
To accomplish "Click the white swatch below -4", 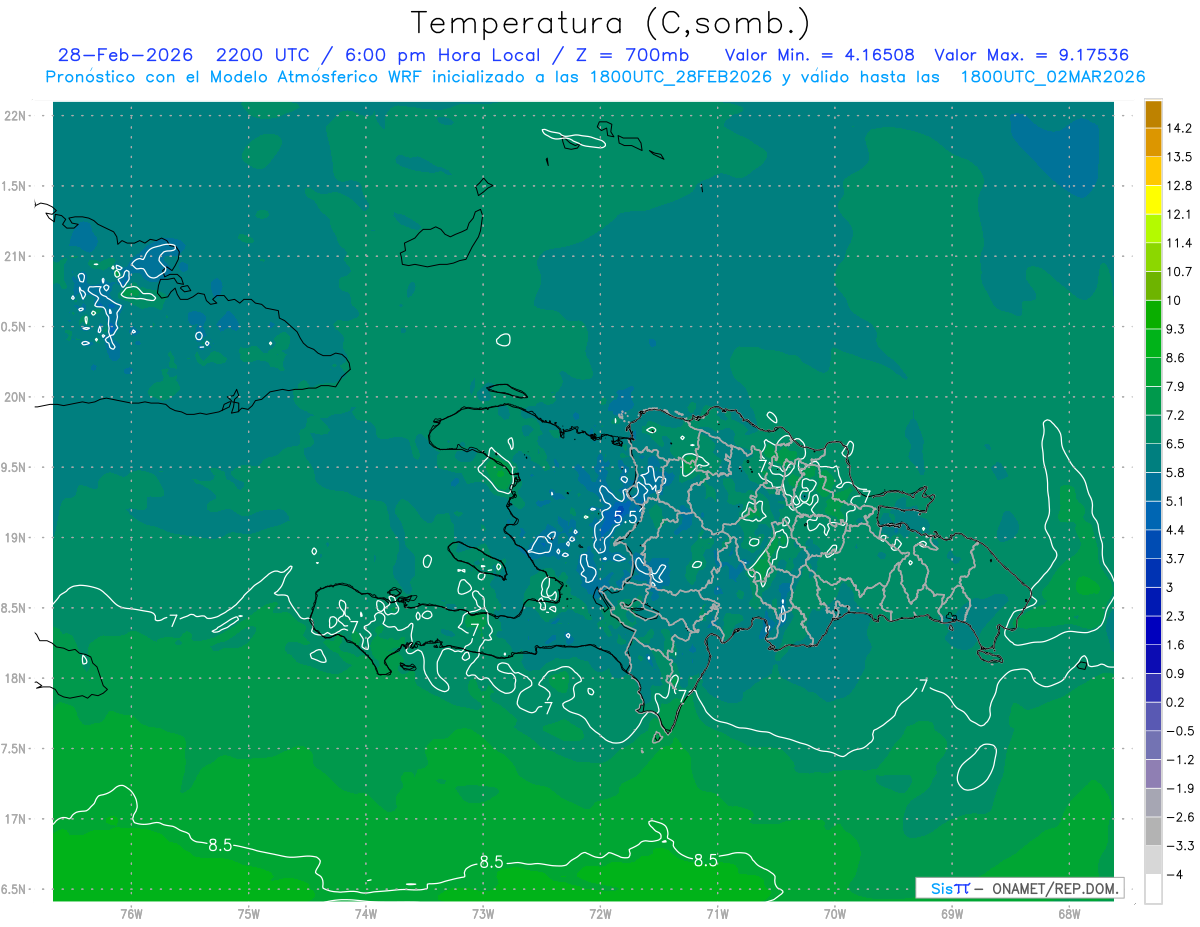I will point(1153,889).
